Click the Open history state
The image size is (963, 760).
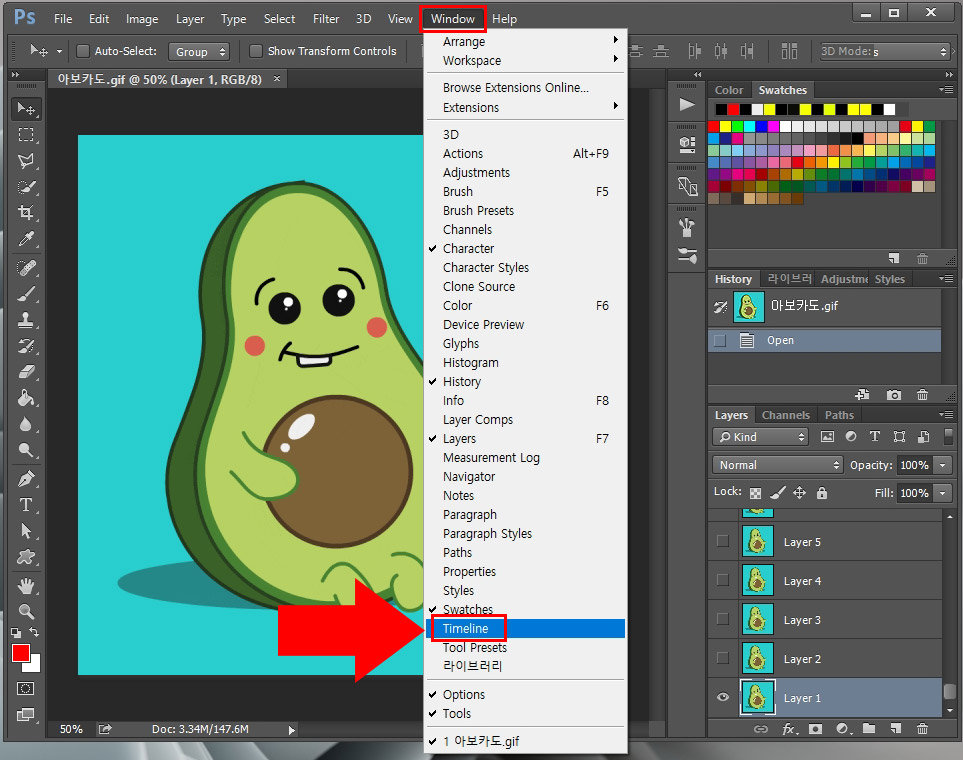tap(824, 340)
